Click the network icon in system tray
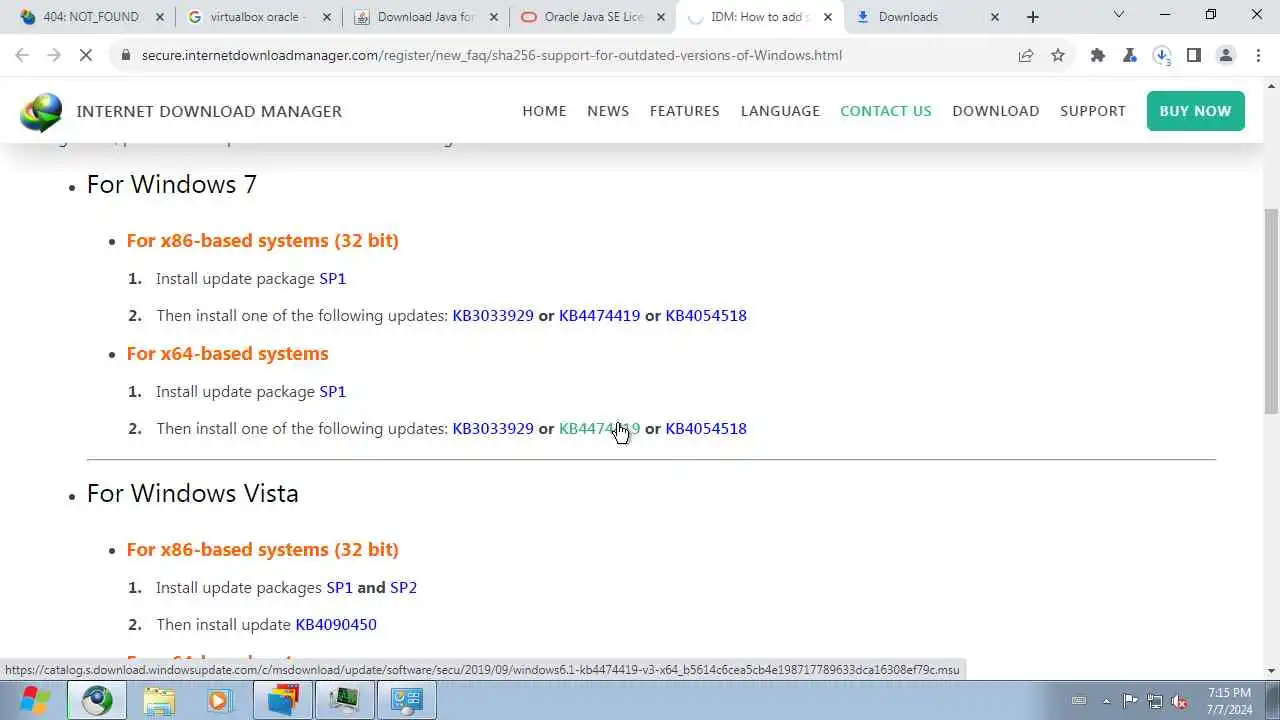1280x720 pixels. pyautogui.click(x=1155, y=701)
